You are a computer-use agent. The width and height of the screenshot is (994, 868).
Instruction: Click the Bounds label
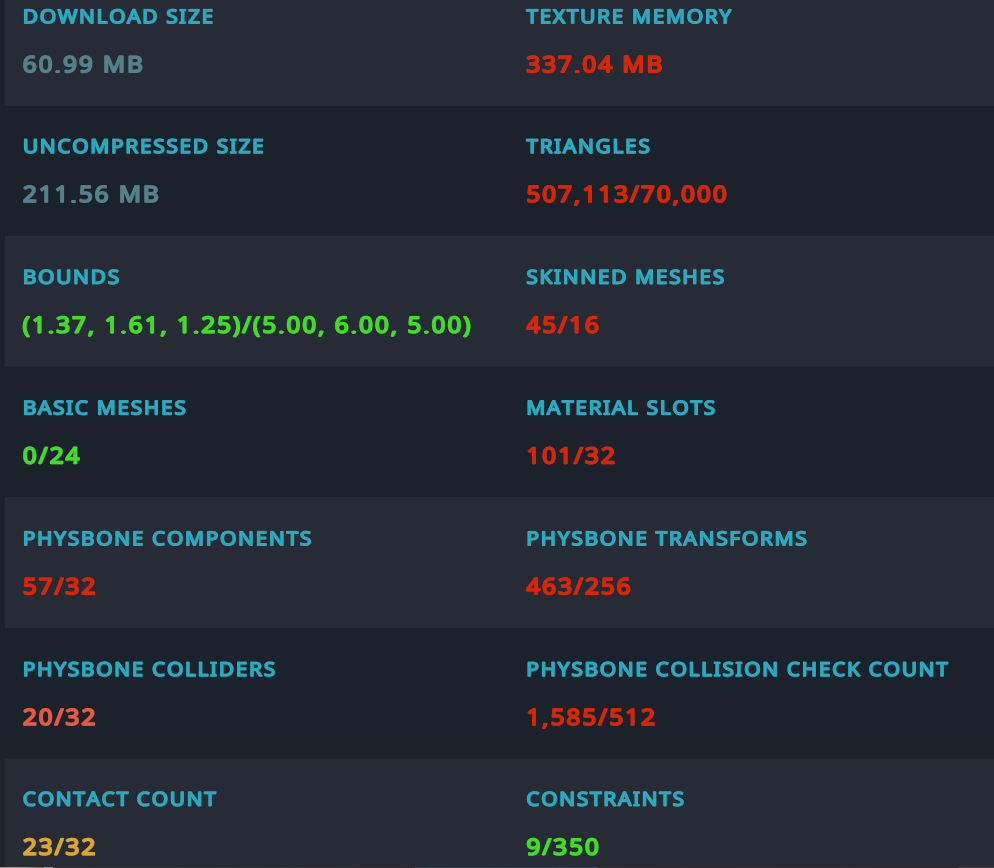(x=71, y=277)
